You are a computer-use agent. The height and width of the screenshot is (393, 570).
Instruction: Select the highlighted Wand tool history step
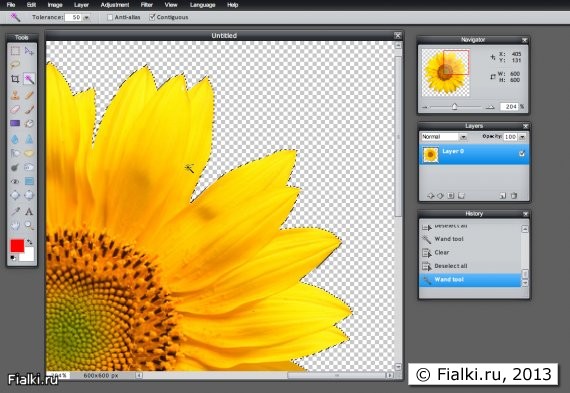click(x=470, y=280)
